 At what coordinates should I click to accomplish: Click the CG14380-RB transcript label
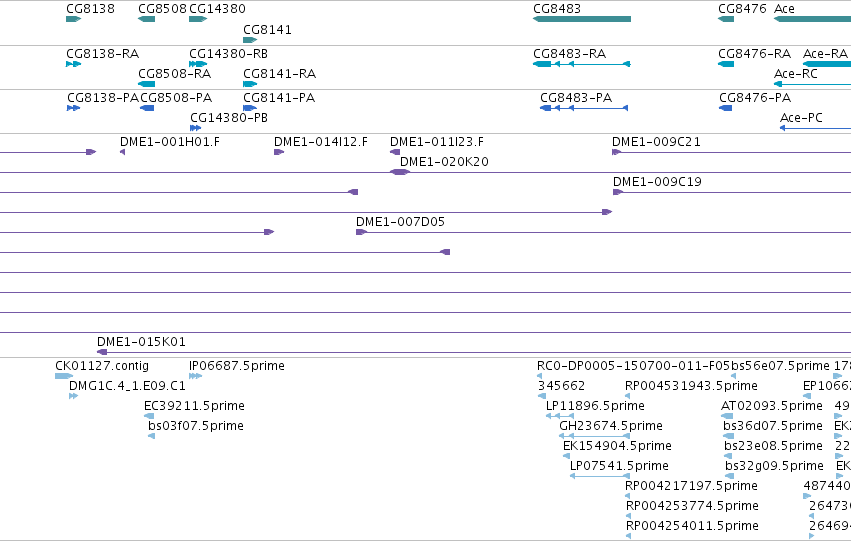point(228,54)
